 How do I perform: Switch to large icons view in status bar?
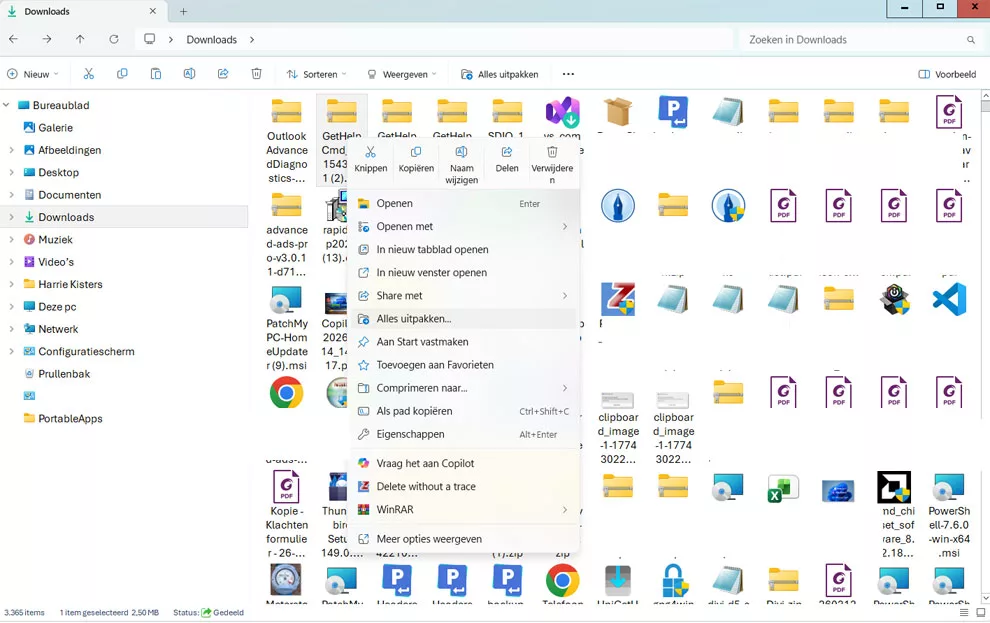click(979, 612)
